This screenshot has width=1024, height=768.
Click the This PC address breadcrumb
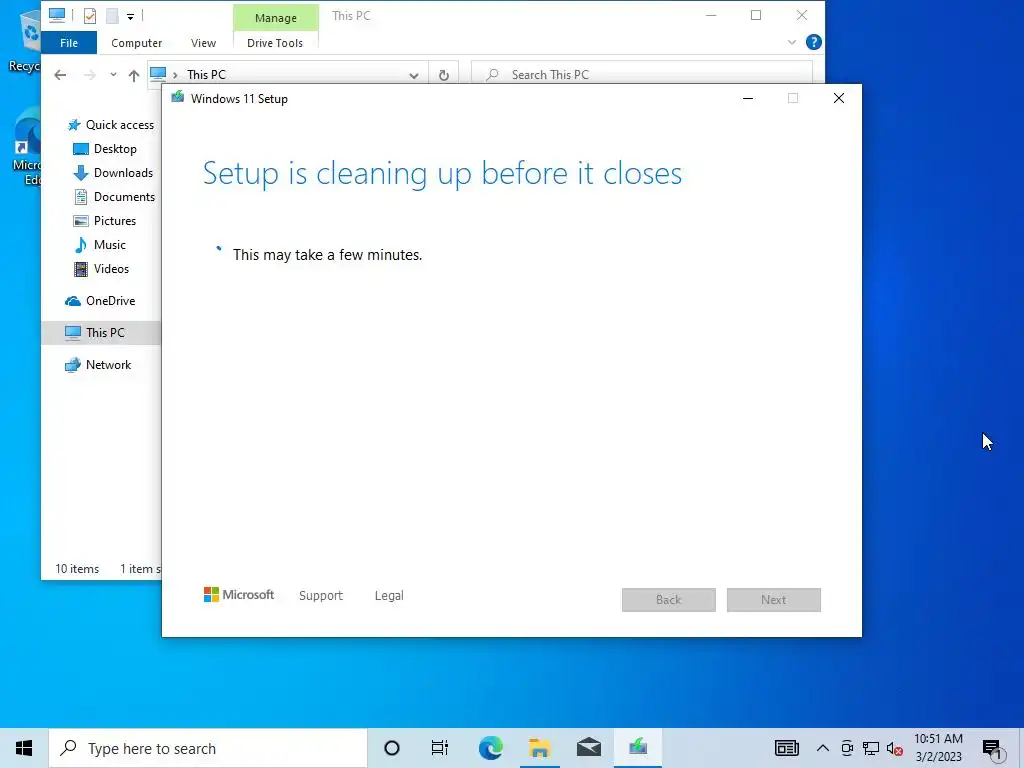coord(206,75)
